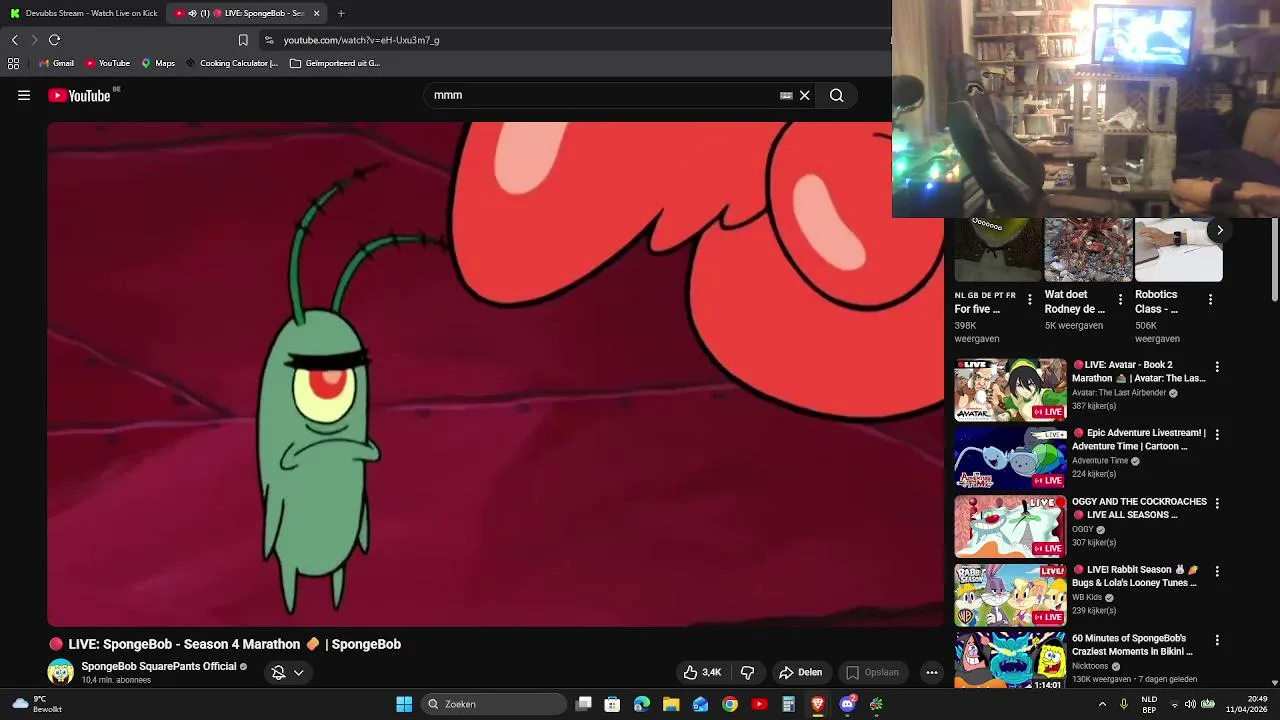Open SpongeBob SquarePants Official channel avatar

click(x=60, y=672)
